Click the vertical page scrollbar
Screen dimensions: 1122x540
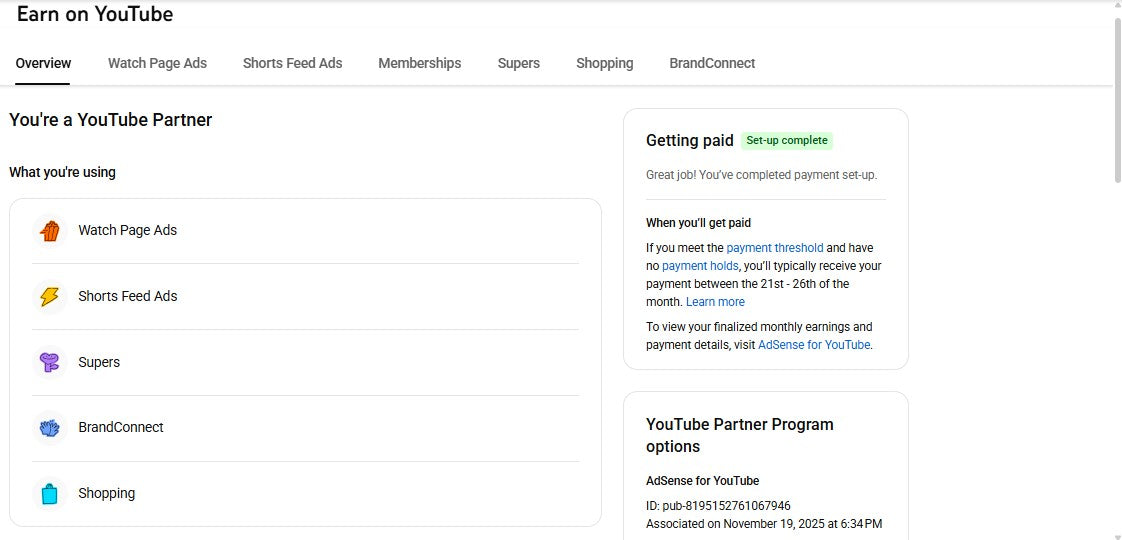[x=1116, y=100]
